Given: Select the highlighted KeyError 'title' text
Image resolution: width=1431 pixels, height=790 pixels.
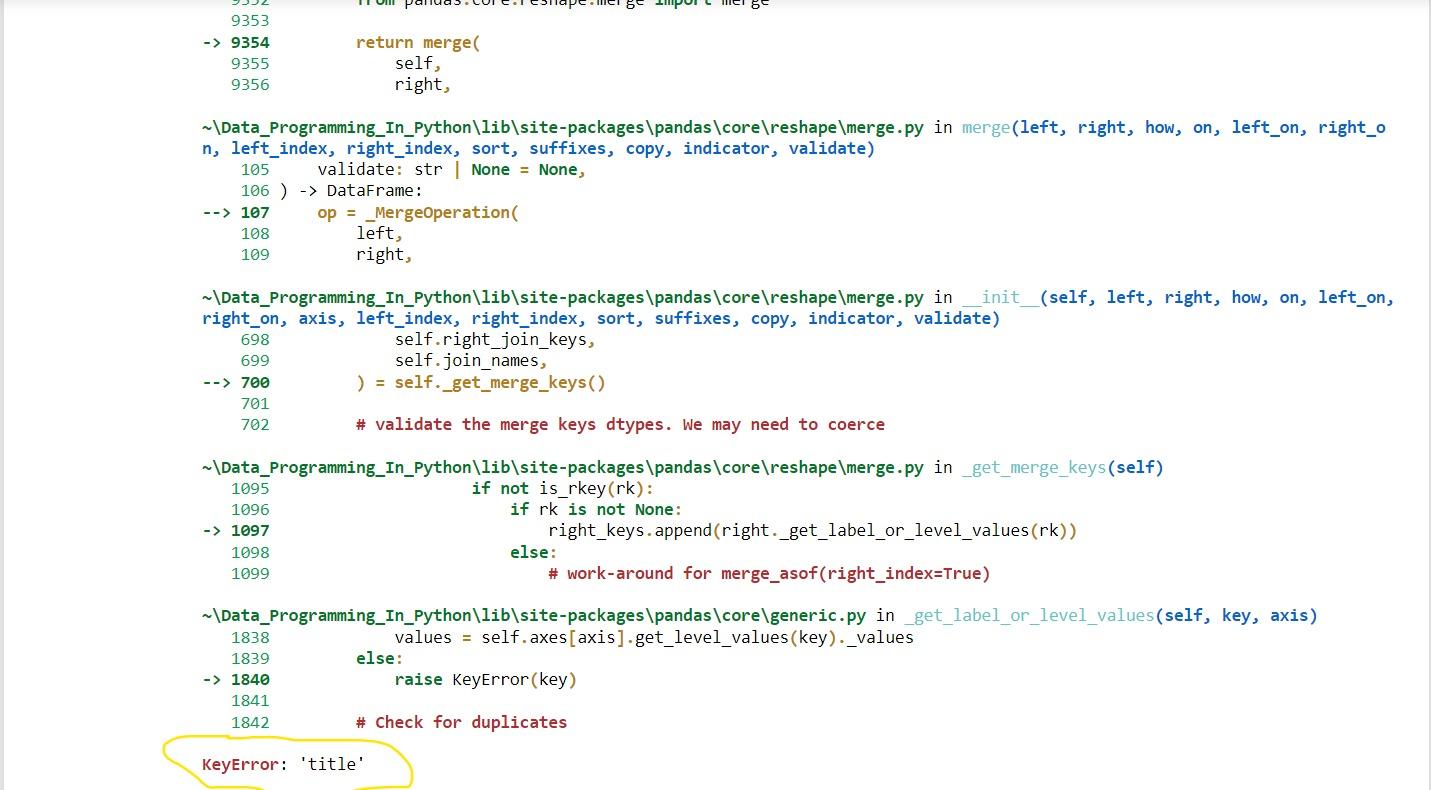Looking at the screenshot, I should click(x=283, y=764).
